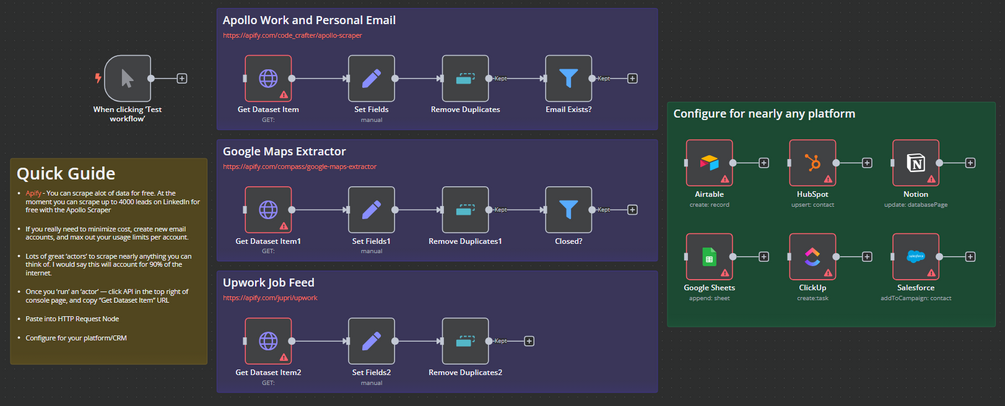Open the Salesforce node
The width and height of the screenshot is (1005, 406).
coord(915,257)
